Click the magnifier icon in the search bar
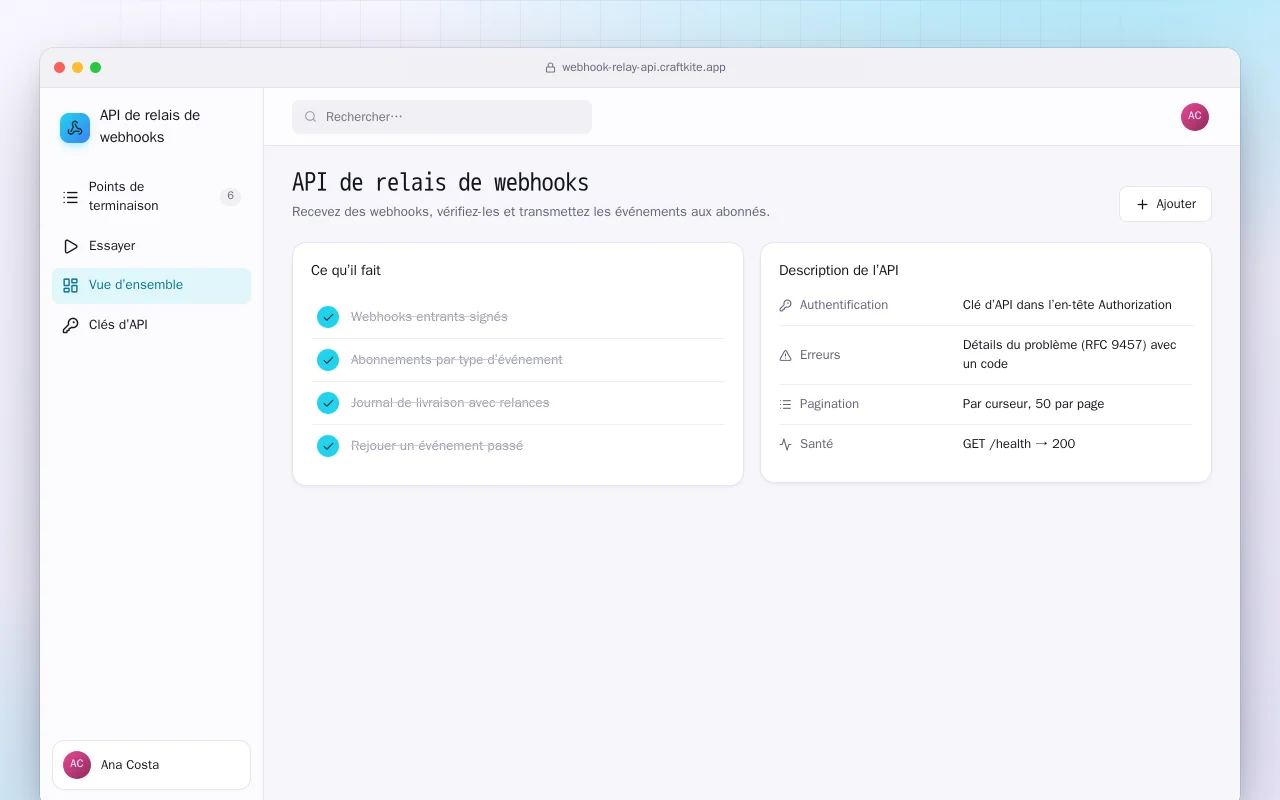 pyautogui.click(x=311, y=117)
